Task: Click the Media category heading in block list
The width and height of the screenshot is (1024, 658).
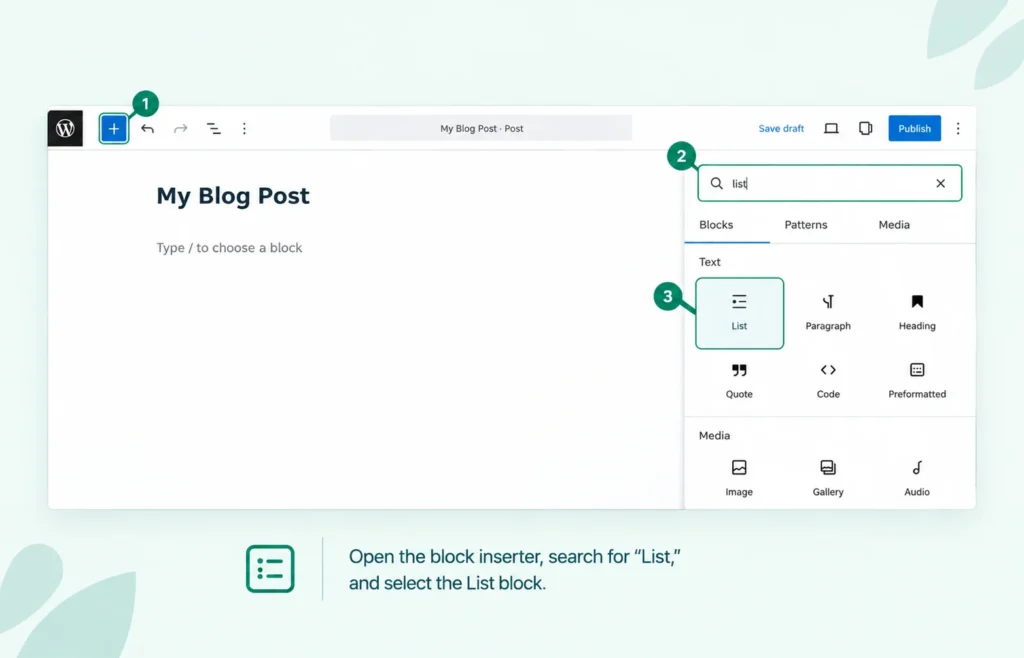Action: 714,435
